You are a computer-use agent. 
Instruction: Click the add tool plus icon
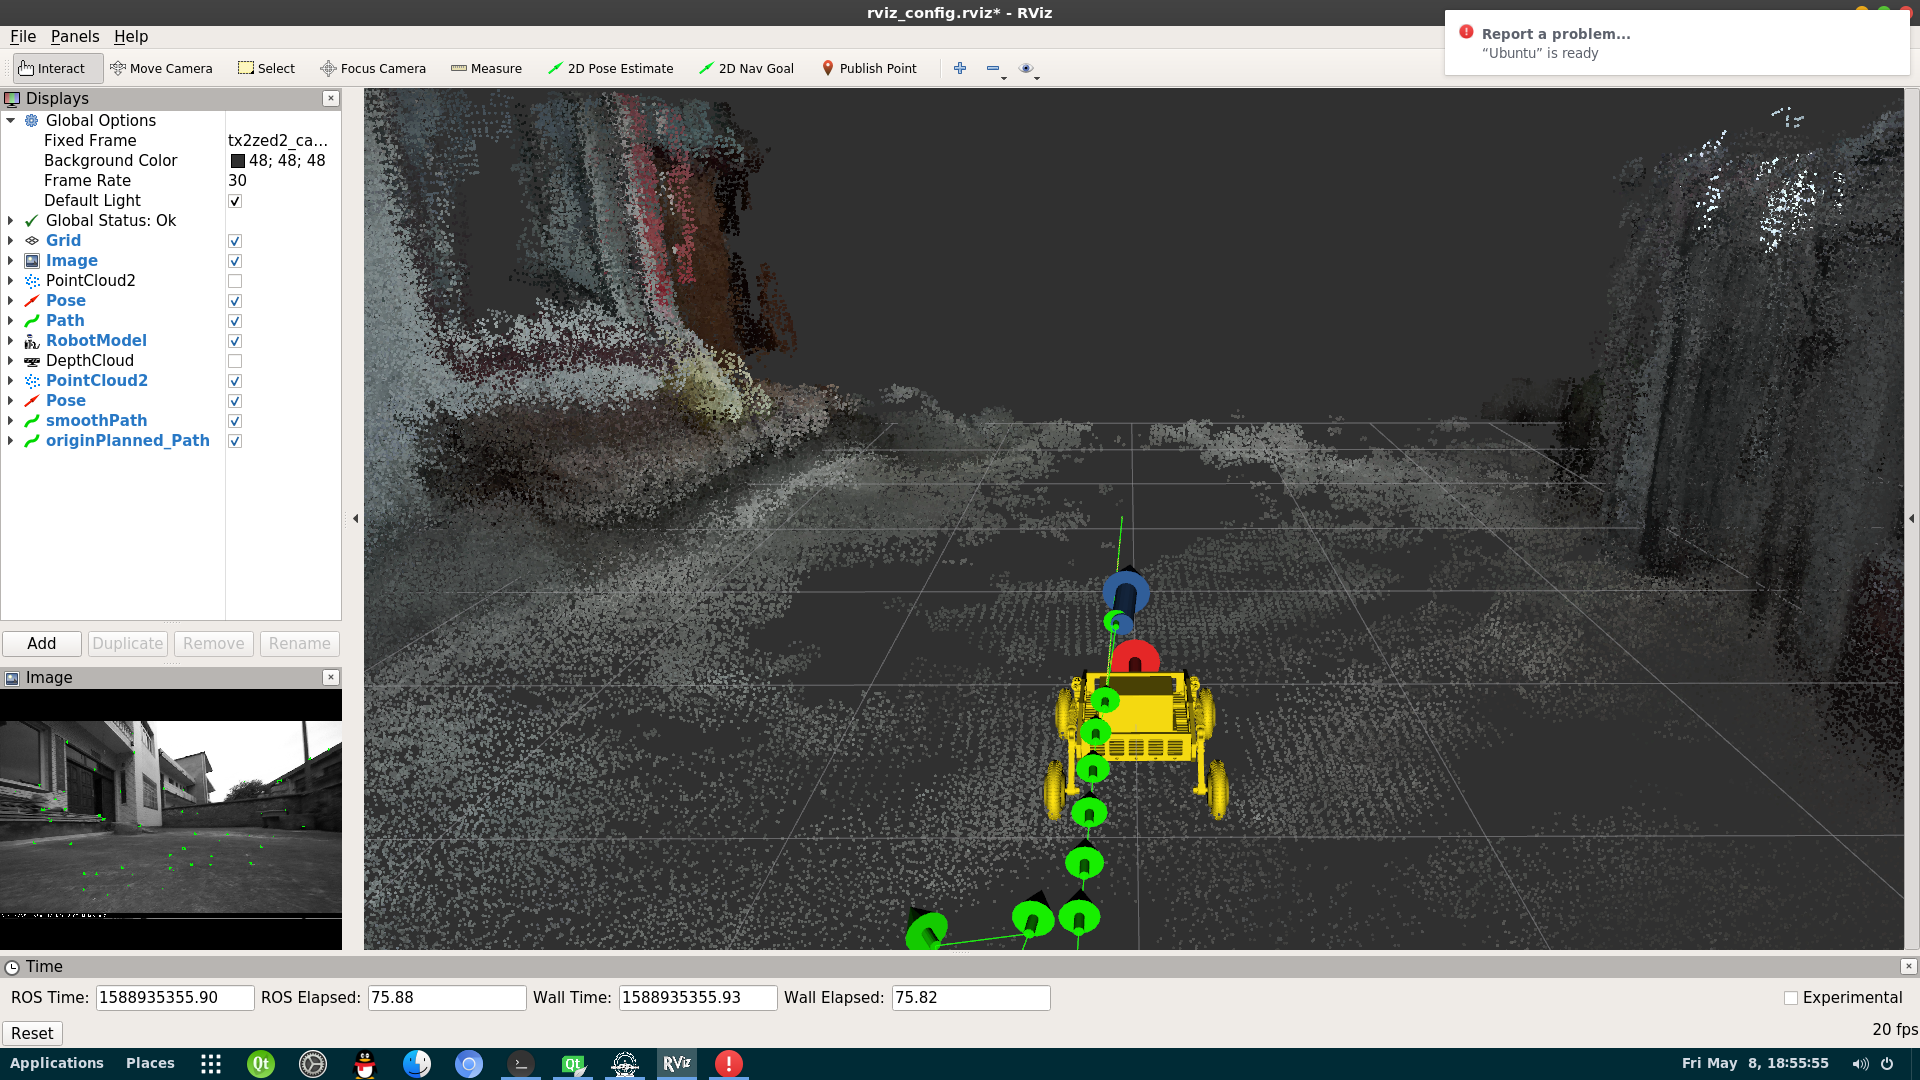(x=960, y=68)
